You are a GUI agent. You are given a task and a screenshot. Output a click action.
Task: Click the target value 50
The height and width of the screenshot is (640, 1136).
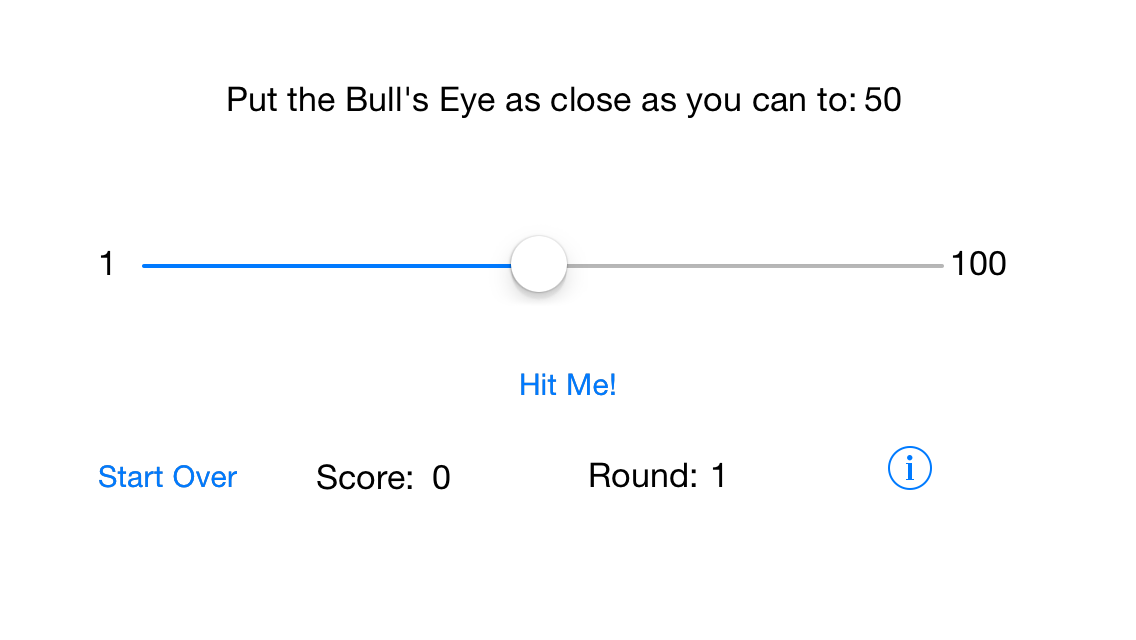point(882,100)
